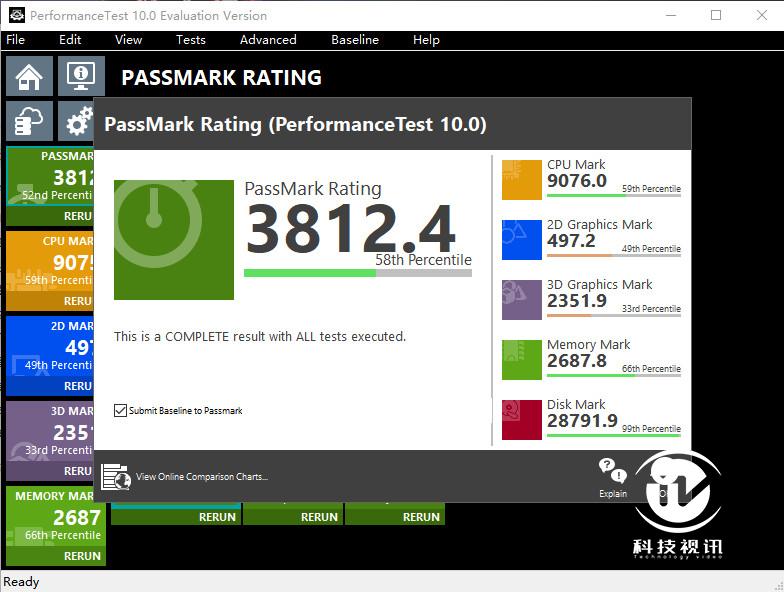Click the CPU Mark 9076.0 value
Screen dimensions: 784x592
577,180
